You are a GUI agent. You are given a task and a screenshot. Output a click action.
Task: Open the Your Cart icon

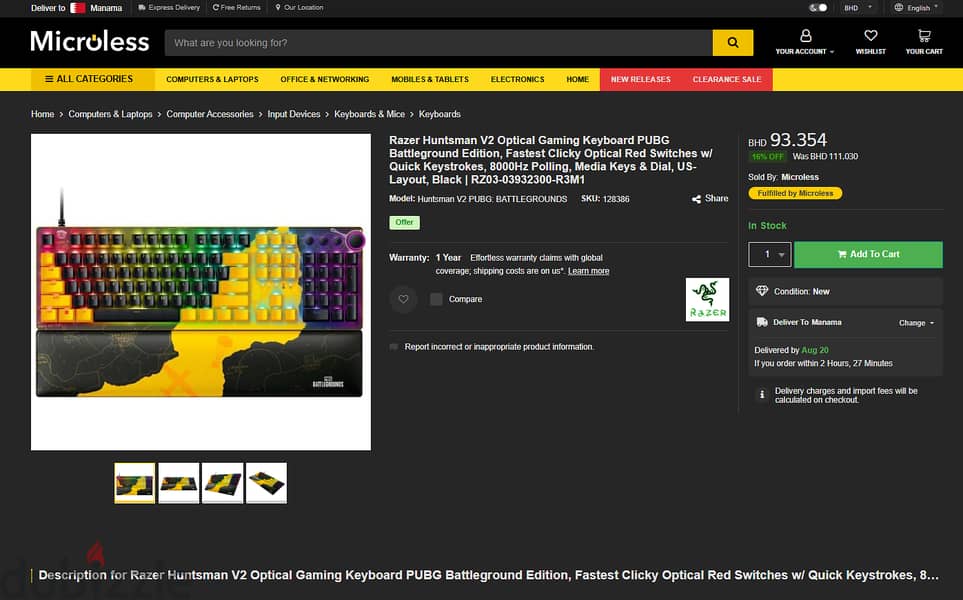[x=924, y=36]
